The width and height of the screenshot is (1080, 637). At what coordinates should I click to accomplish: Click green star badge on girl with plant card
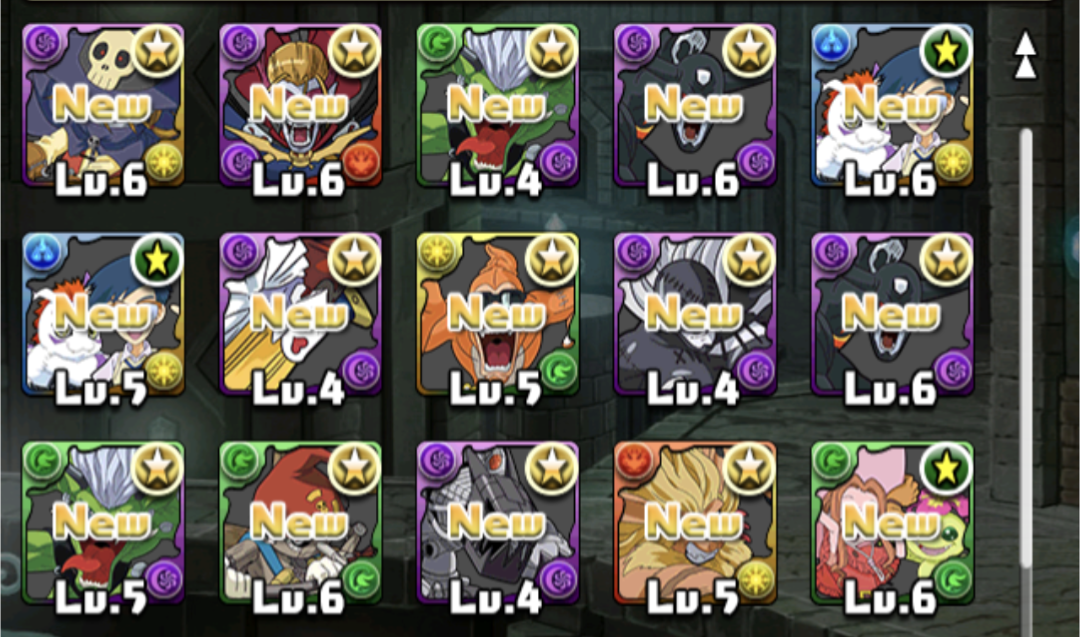point(946,468)
